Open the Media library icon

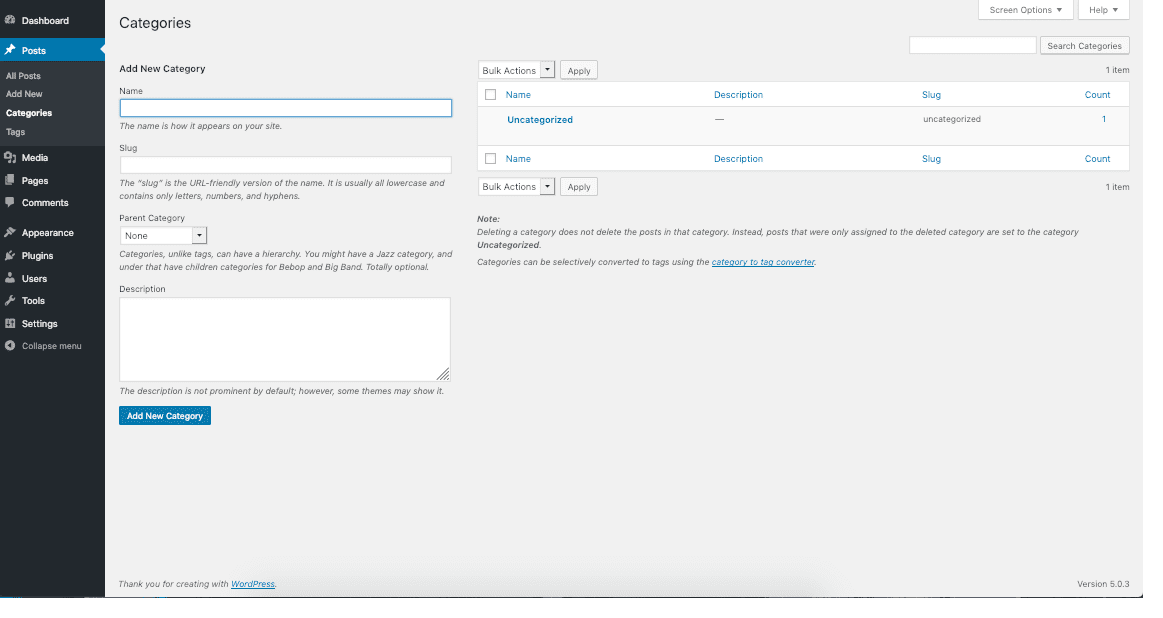coord(12,157)
